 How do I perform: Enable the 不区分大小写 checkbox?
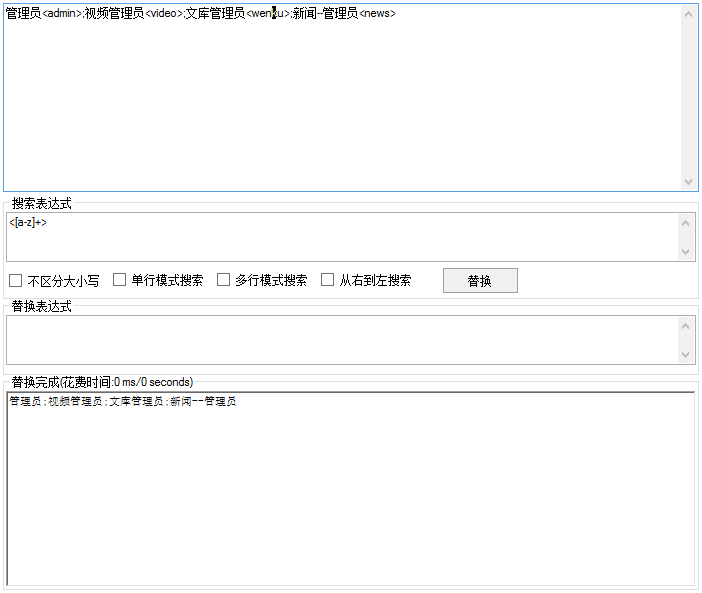(16, 281)
